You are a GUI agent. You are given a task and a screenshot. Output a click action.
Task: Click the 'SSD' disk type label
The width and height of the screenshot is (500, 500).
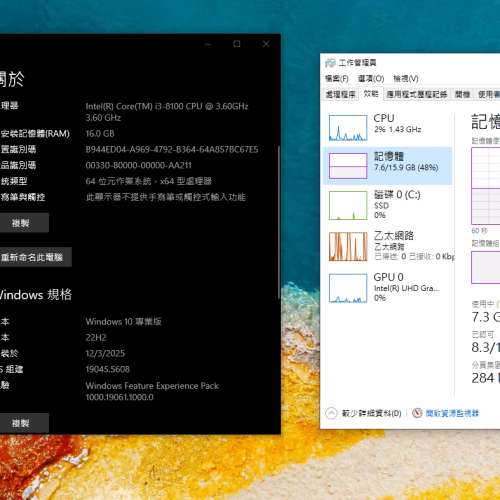pyautogui.click(x=381, y=206)
